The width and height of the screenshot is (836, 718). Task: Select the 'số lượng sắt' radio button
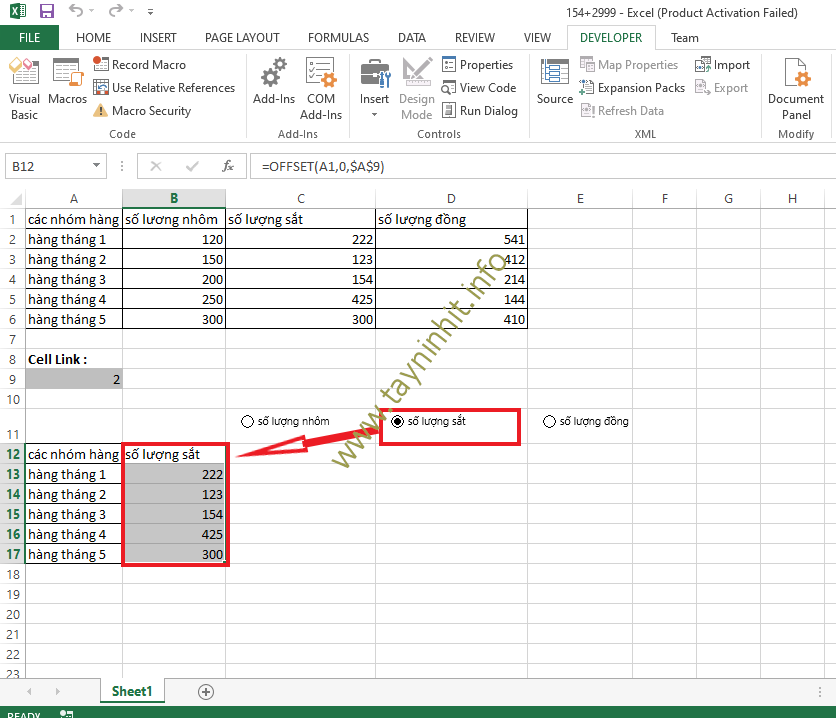pos(398,422)
